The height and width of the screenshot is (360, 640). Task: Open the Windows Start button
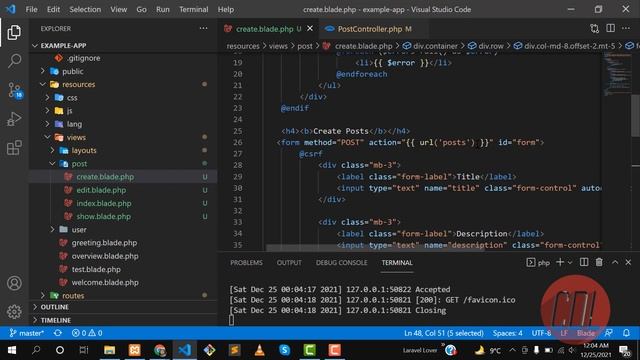coord(12,350)
